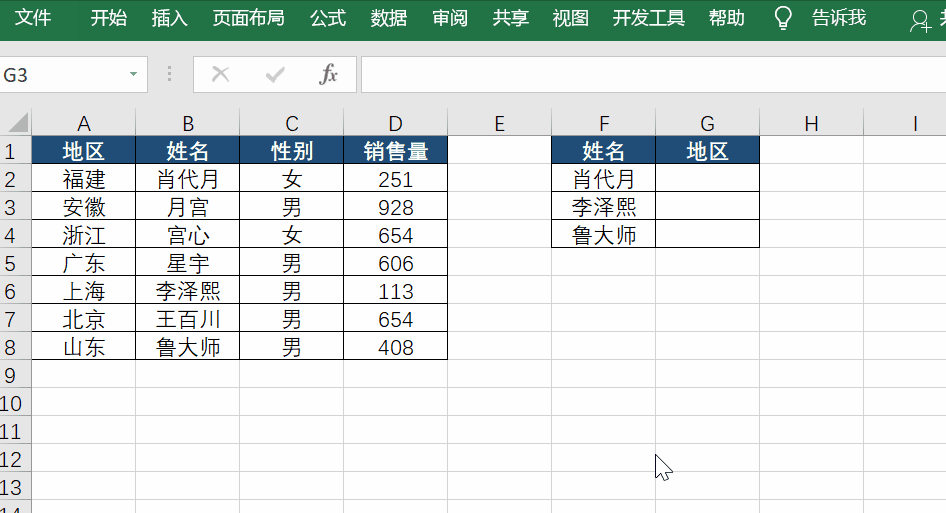Select cell containing 安徽
This screenshot has width=946, height=513.
84,207
